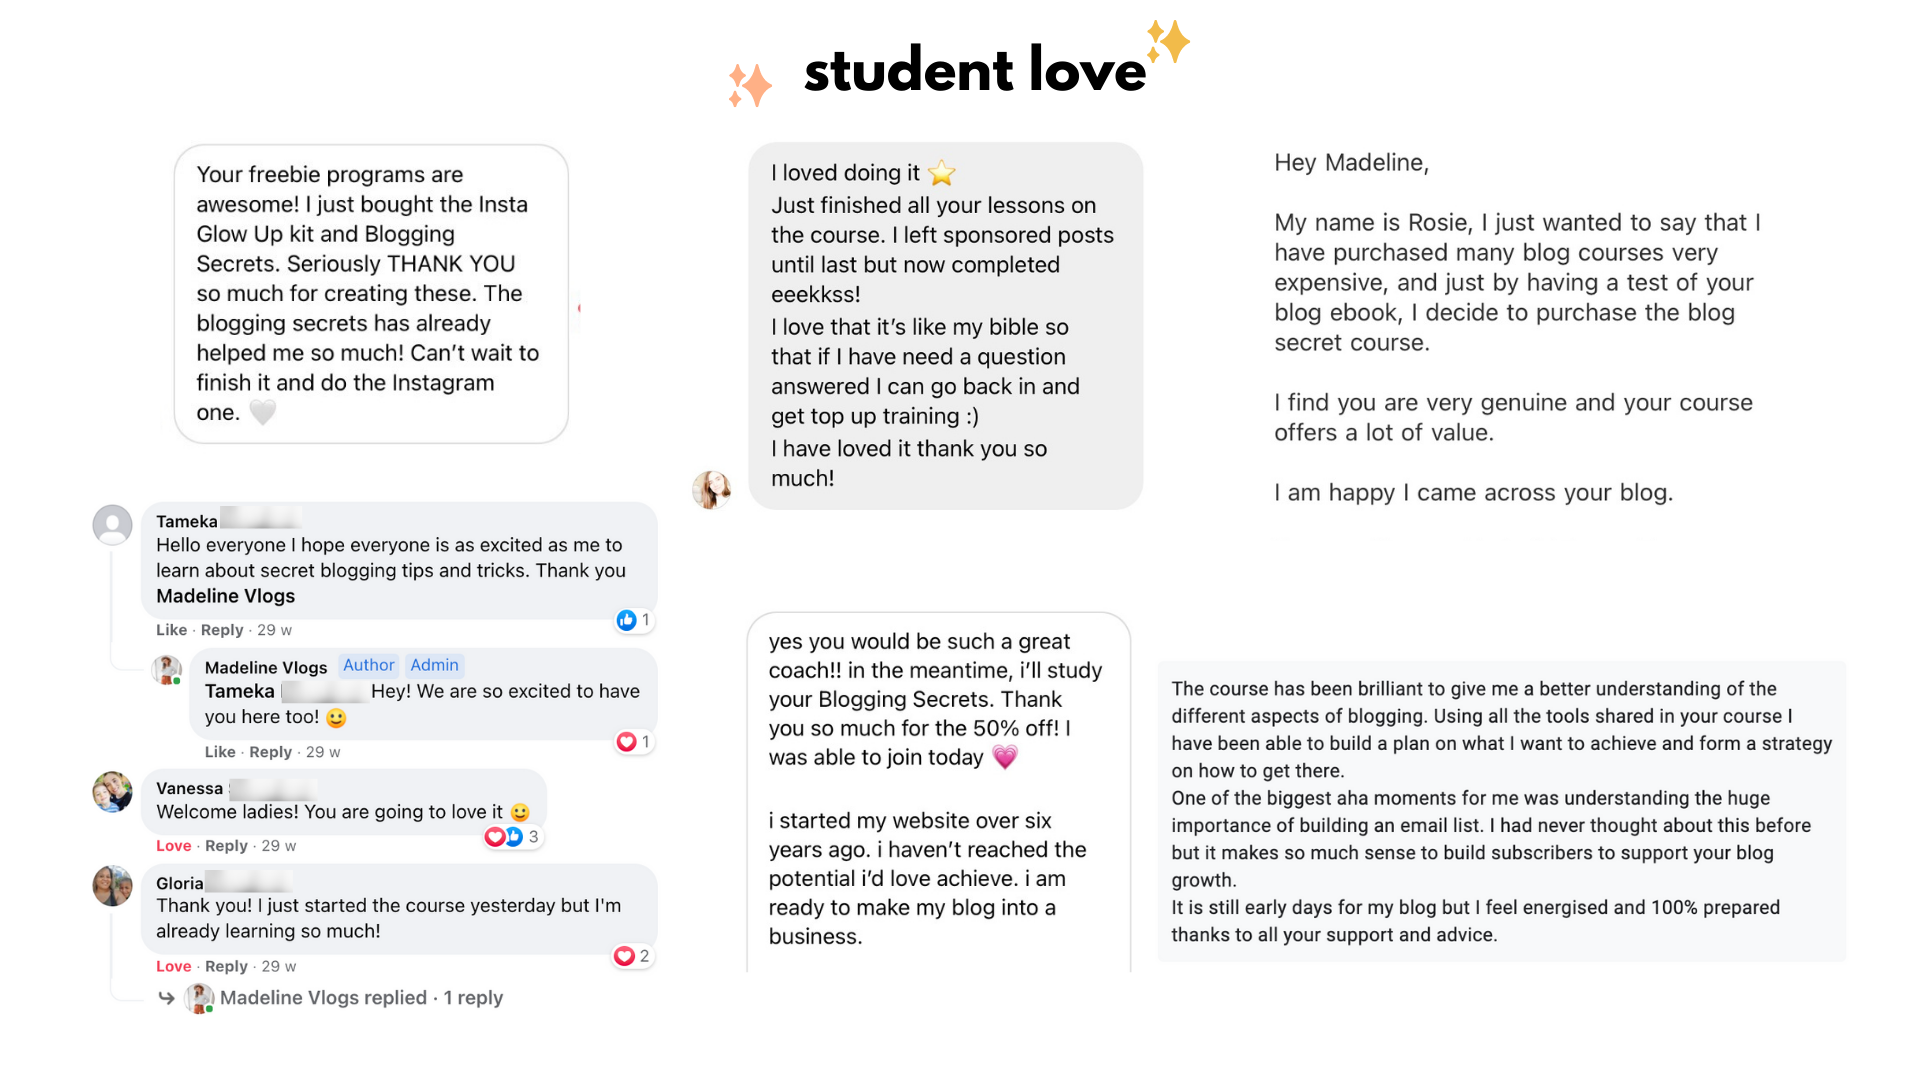The height and width of the screenshot is (1080, 1920).
Task: Click the reply arrow icon beside Madeline Vlogs replied
Action: [167, 998]
